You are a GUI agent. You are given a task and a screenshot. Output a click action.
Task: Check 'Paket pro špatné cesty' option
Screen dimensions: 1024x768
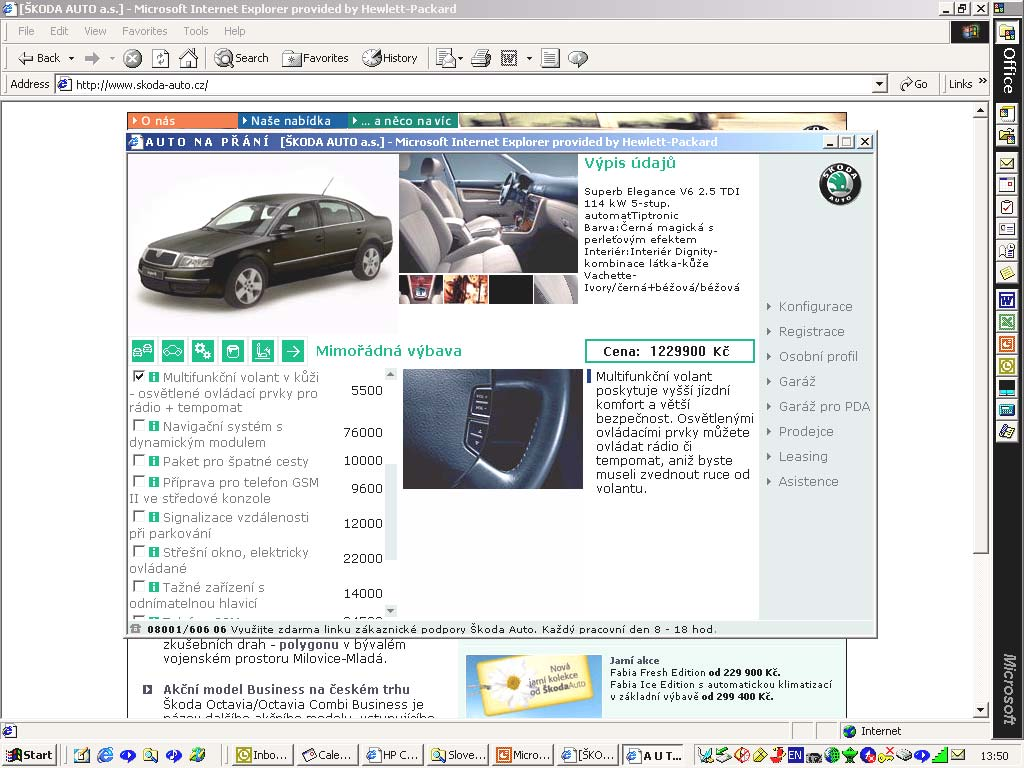click(138, 460)
